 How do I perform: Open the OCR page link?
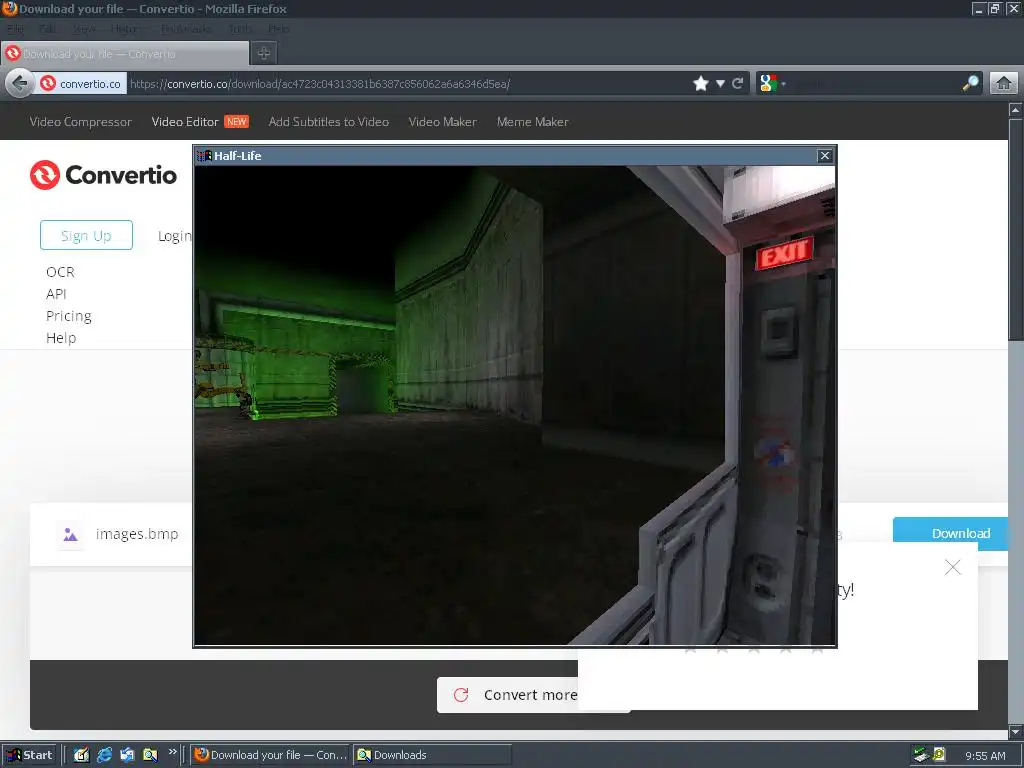[60, 272]
